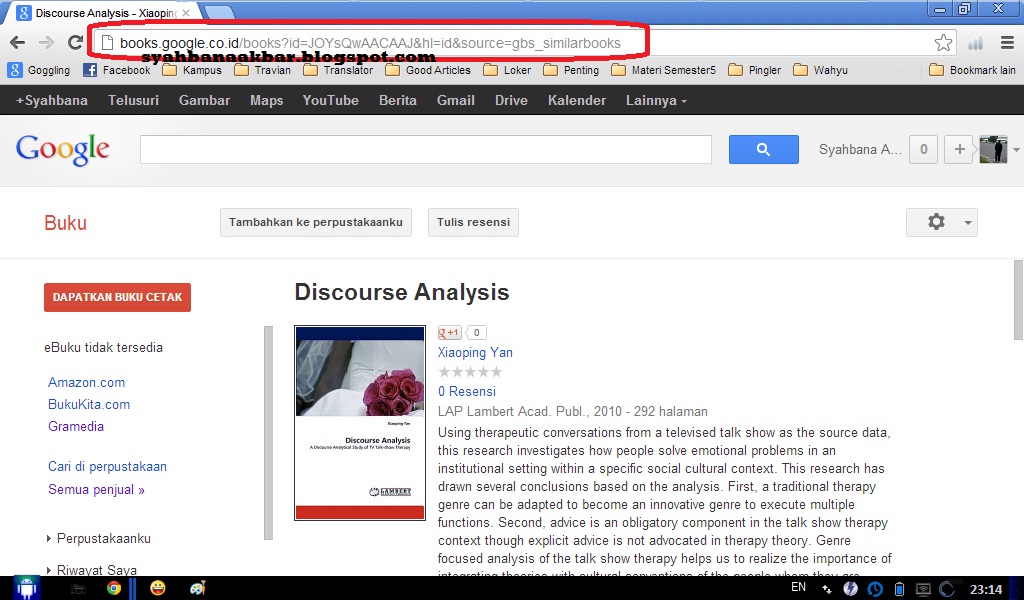Open the Pingler bookmark folder
1024x600 pixels.
pyautogui.click(x=755, y=70)
